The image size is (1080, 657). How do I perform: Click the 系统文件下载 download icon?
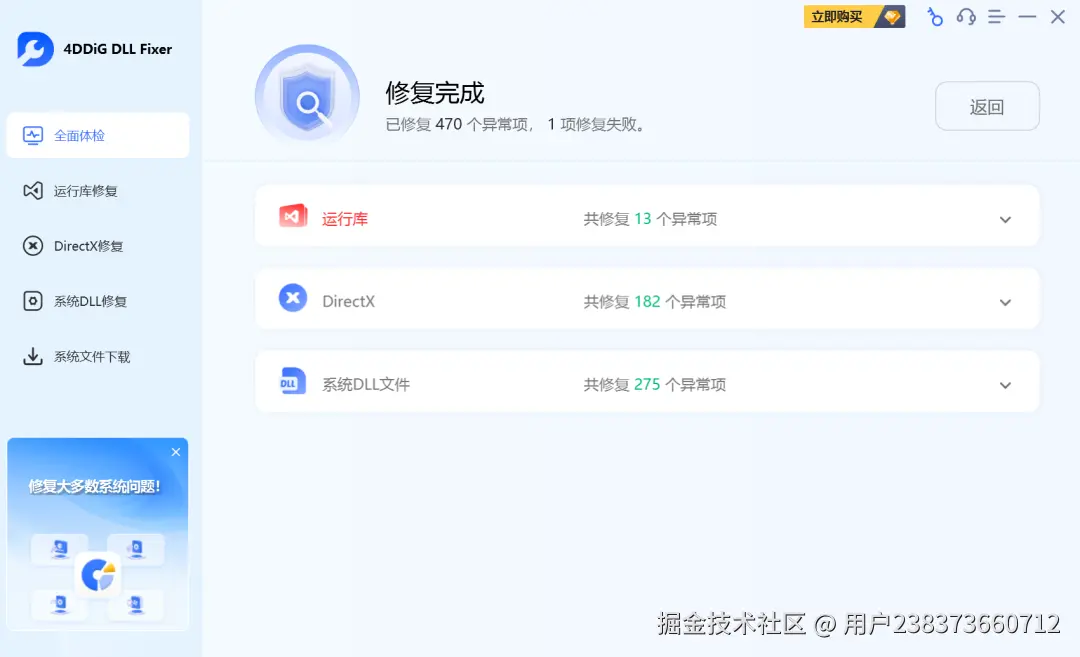[x=32, y=356]
